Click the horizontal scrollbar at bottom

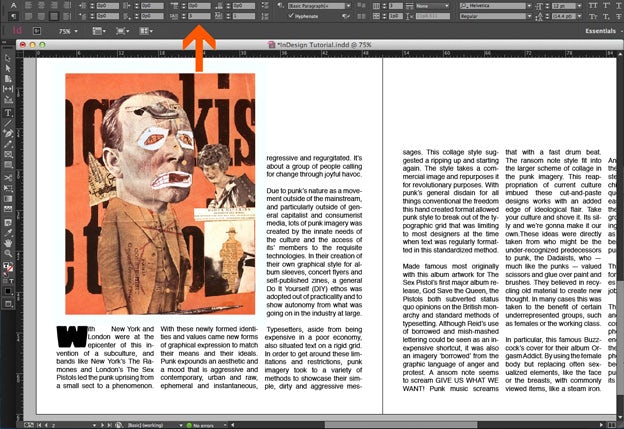[400, 425]
